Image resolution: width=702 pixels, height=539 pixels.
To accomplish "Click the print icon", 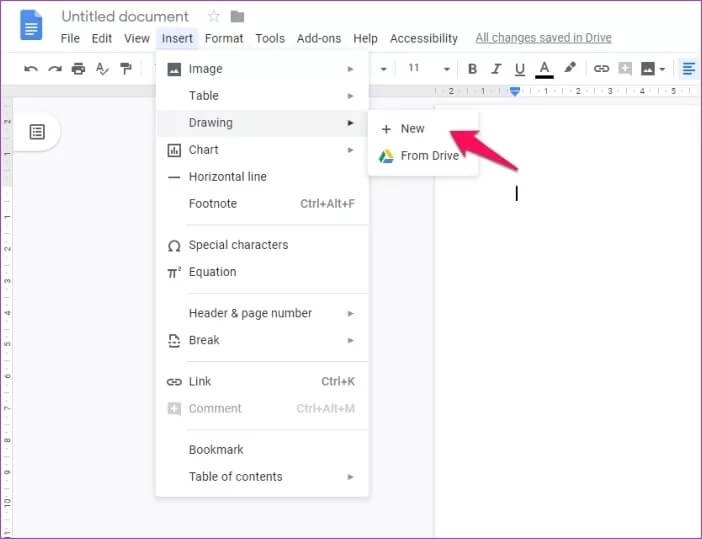I will pyautogui.click(x=78, y=69).
